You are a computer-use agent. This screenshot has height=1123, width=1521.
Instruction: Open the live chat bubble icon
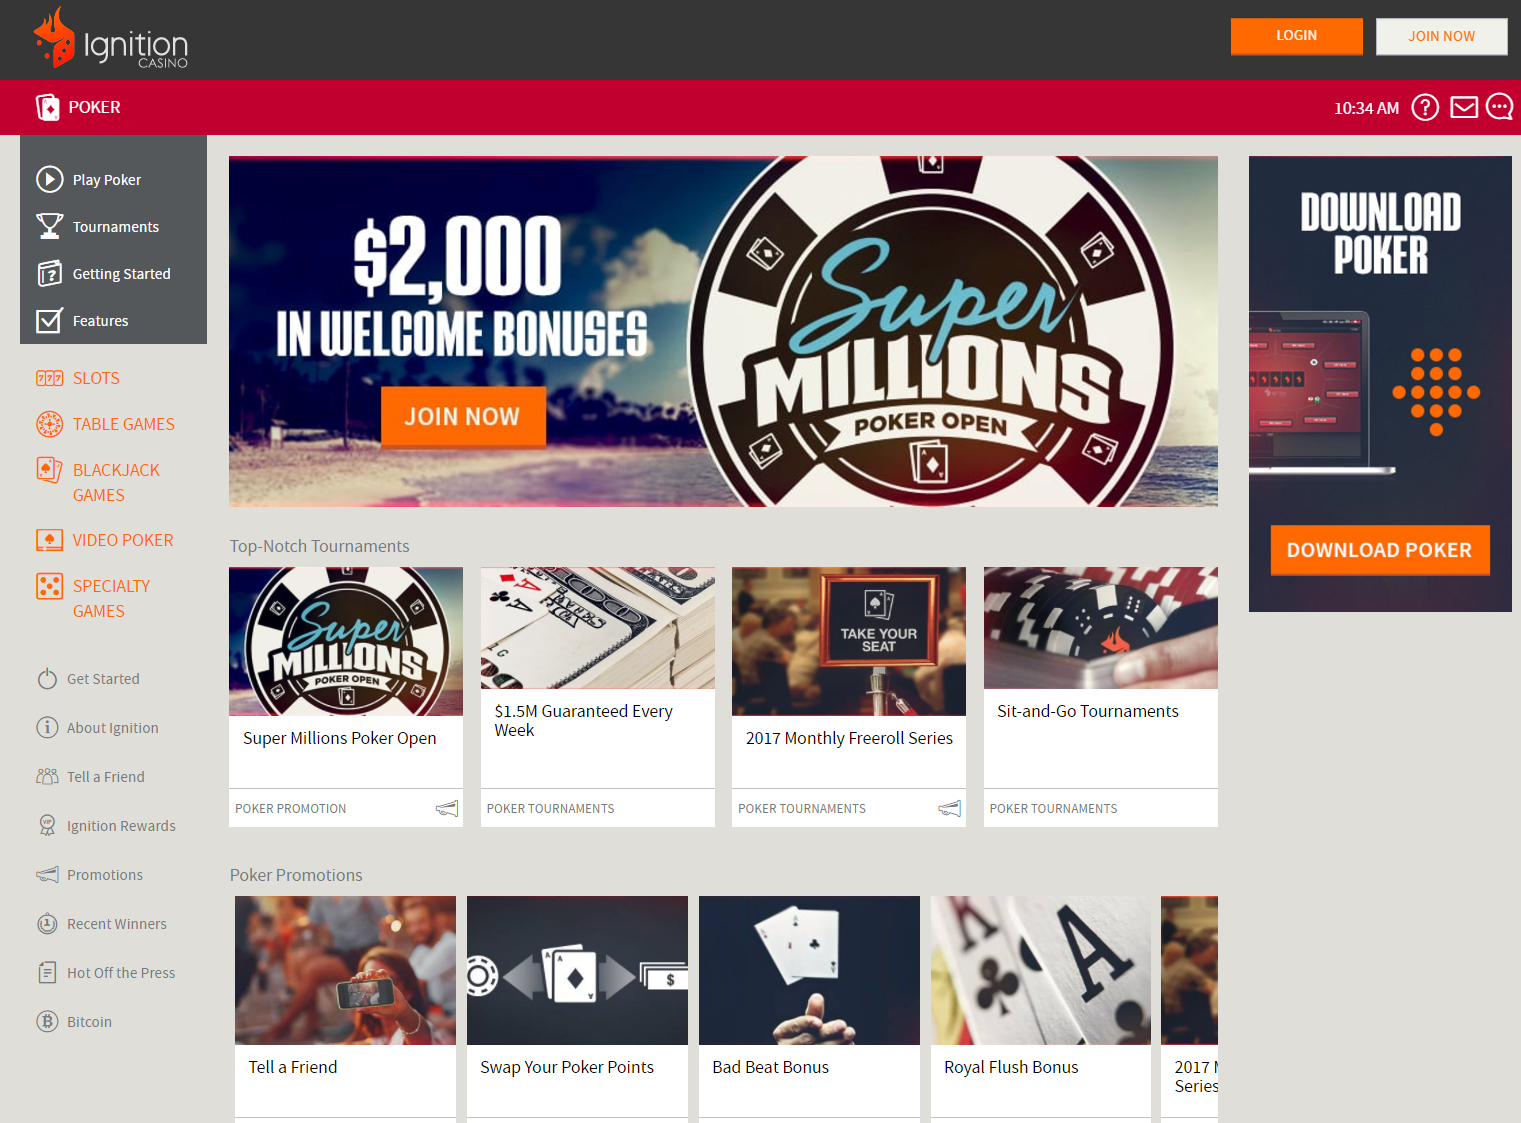point(1499,107)
